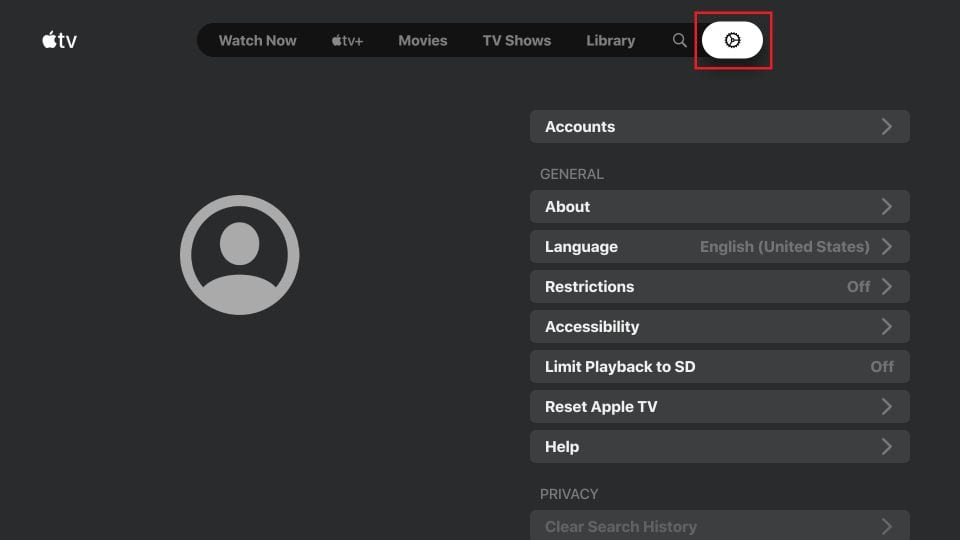The height and width of the screenshot is (540, 960).
Task: Open the TV Shows tab
Action: click(517, 40)
